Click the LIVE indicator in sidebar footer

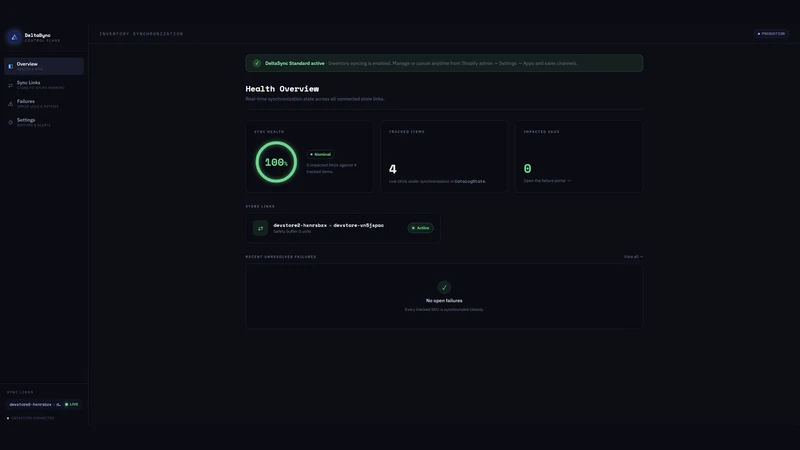click(71, 405)
